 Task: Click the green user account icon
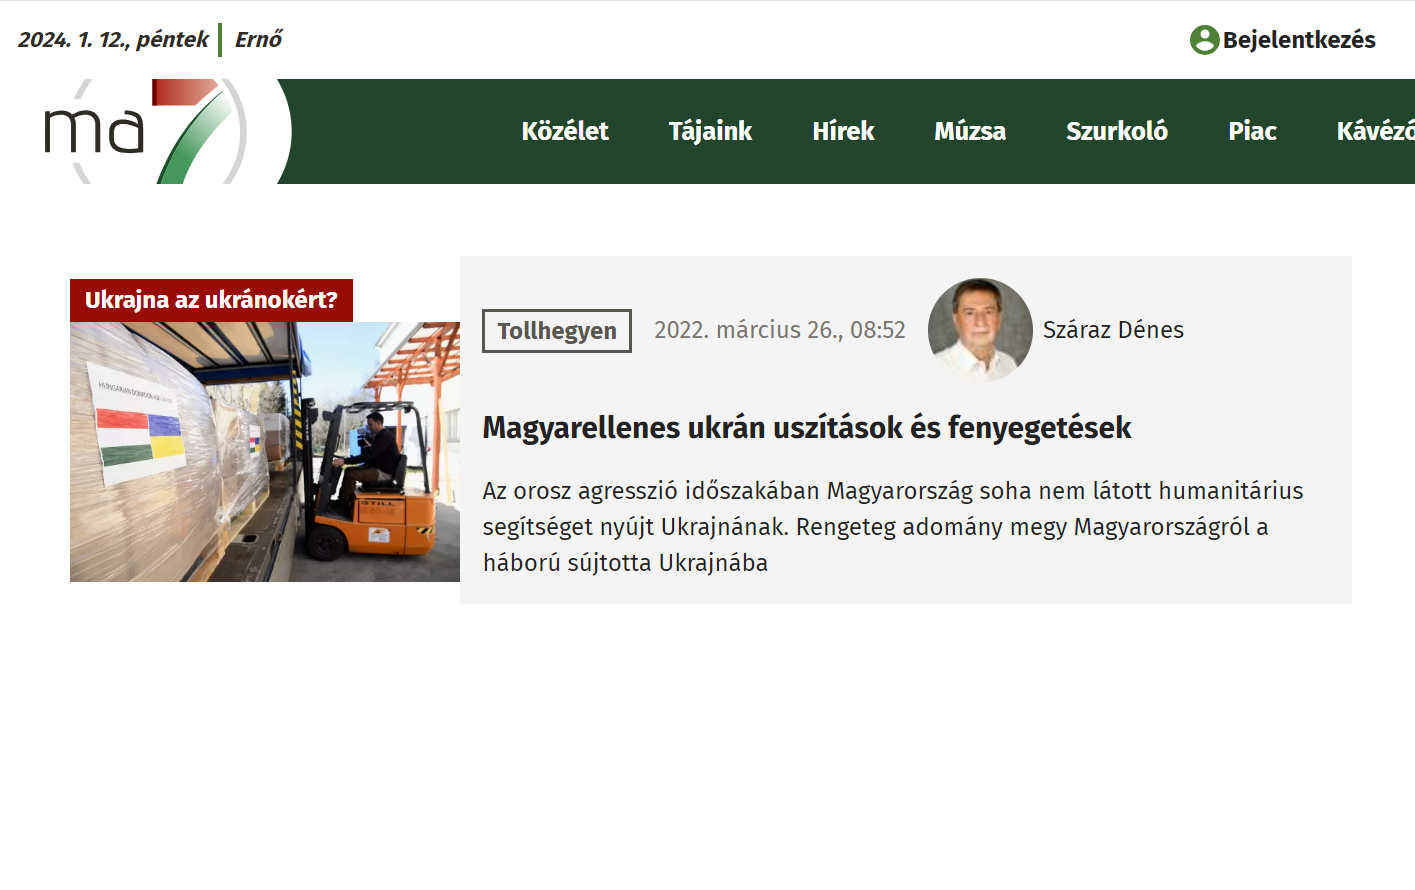click(1204, 40)
